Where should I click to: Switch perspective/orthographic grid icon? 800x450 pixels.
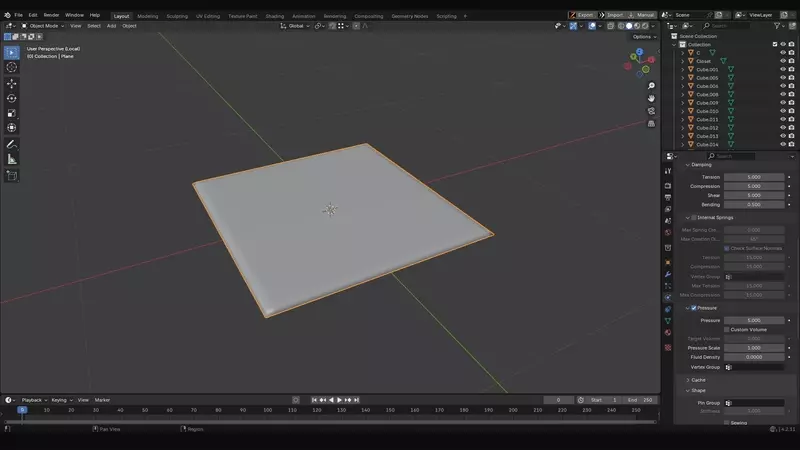651,124
